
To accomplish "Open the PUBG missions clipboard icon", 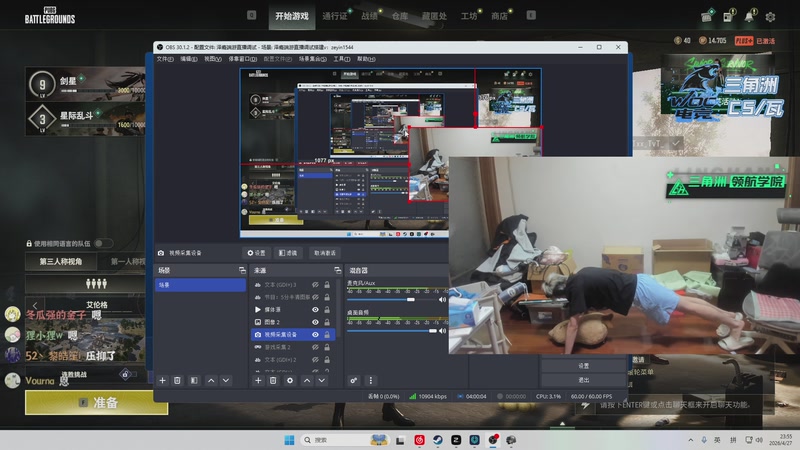I will (x=728, y=17).
